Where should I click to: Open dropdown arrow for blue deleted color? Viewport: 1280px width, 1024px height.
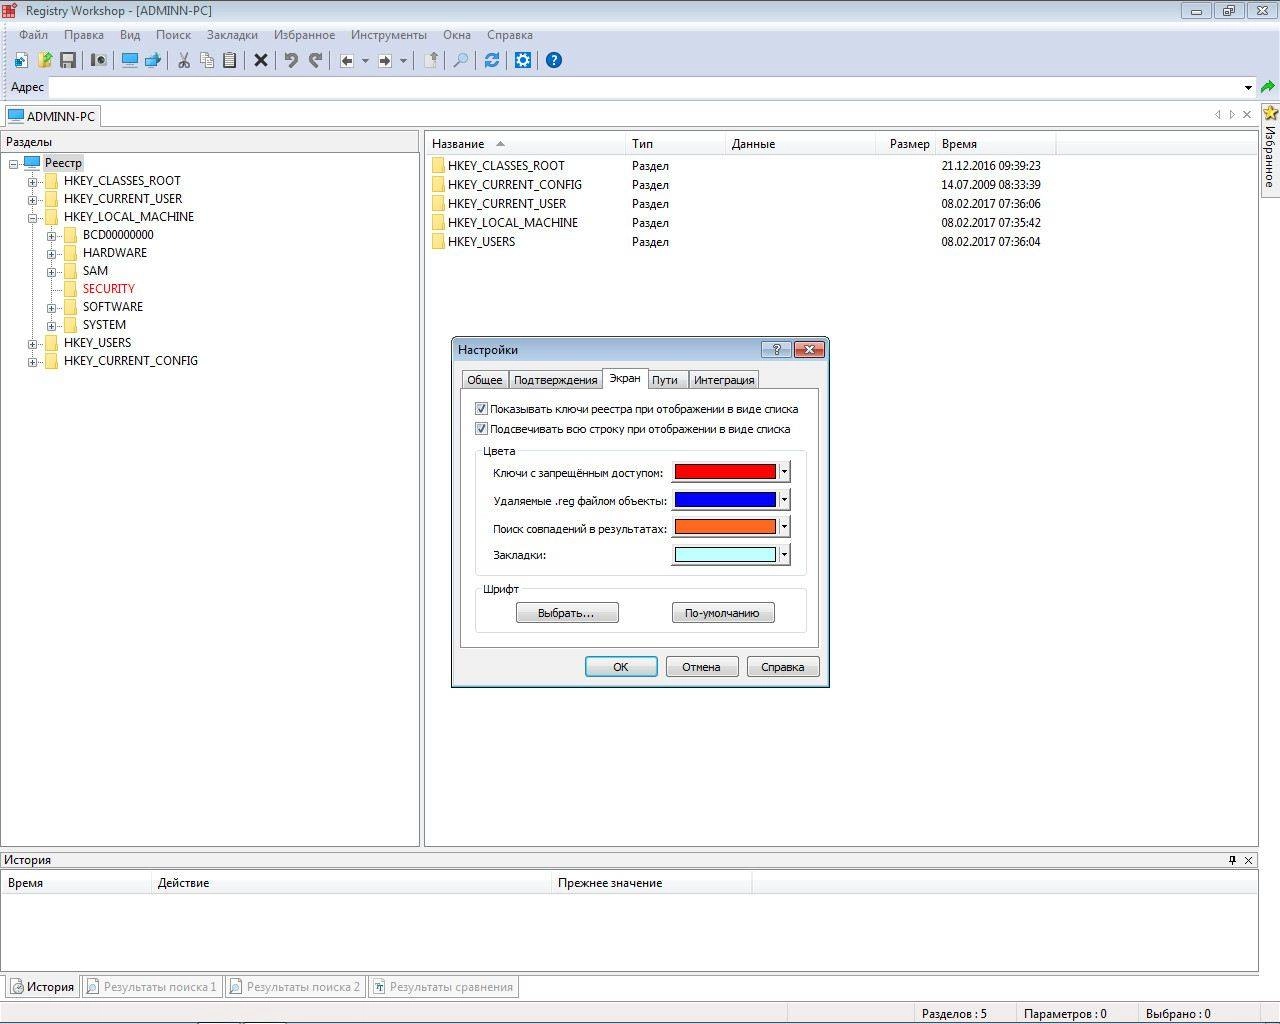pyautogui.click(x=784, y=499)
